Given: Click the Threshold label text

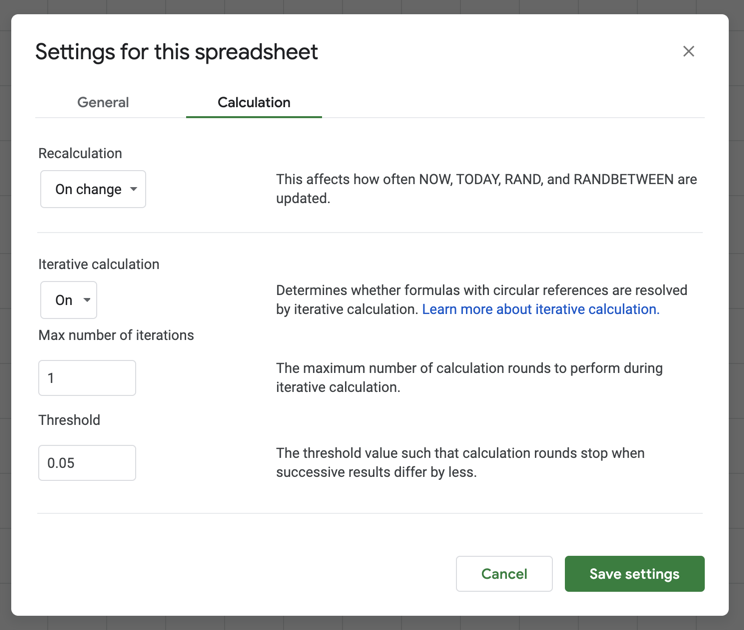Looking at the screenshot, I should 69,420.
